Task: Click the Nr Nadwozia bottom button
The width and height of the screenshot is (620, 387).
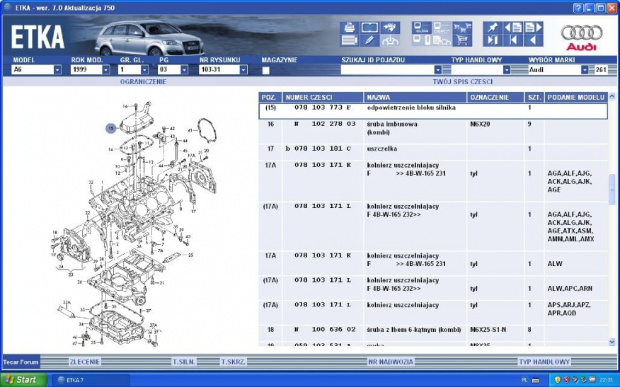Action: [391, 362]
